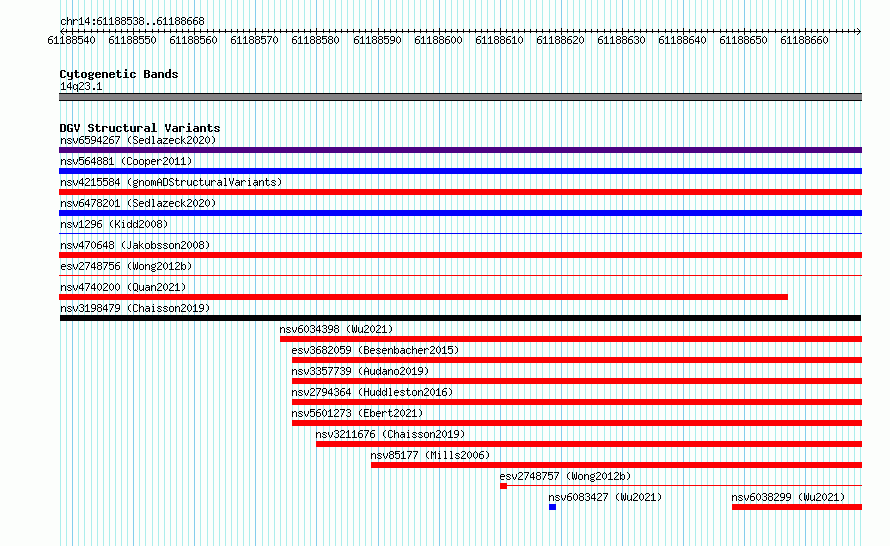890x546 pixels.
Task: Open nsv4215584 (gnomADStructuralVariants) variant label
Action: tap(171, 182)
